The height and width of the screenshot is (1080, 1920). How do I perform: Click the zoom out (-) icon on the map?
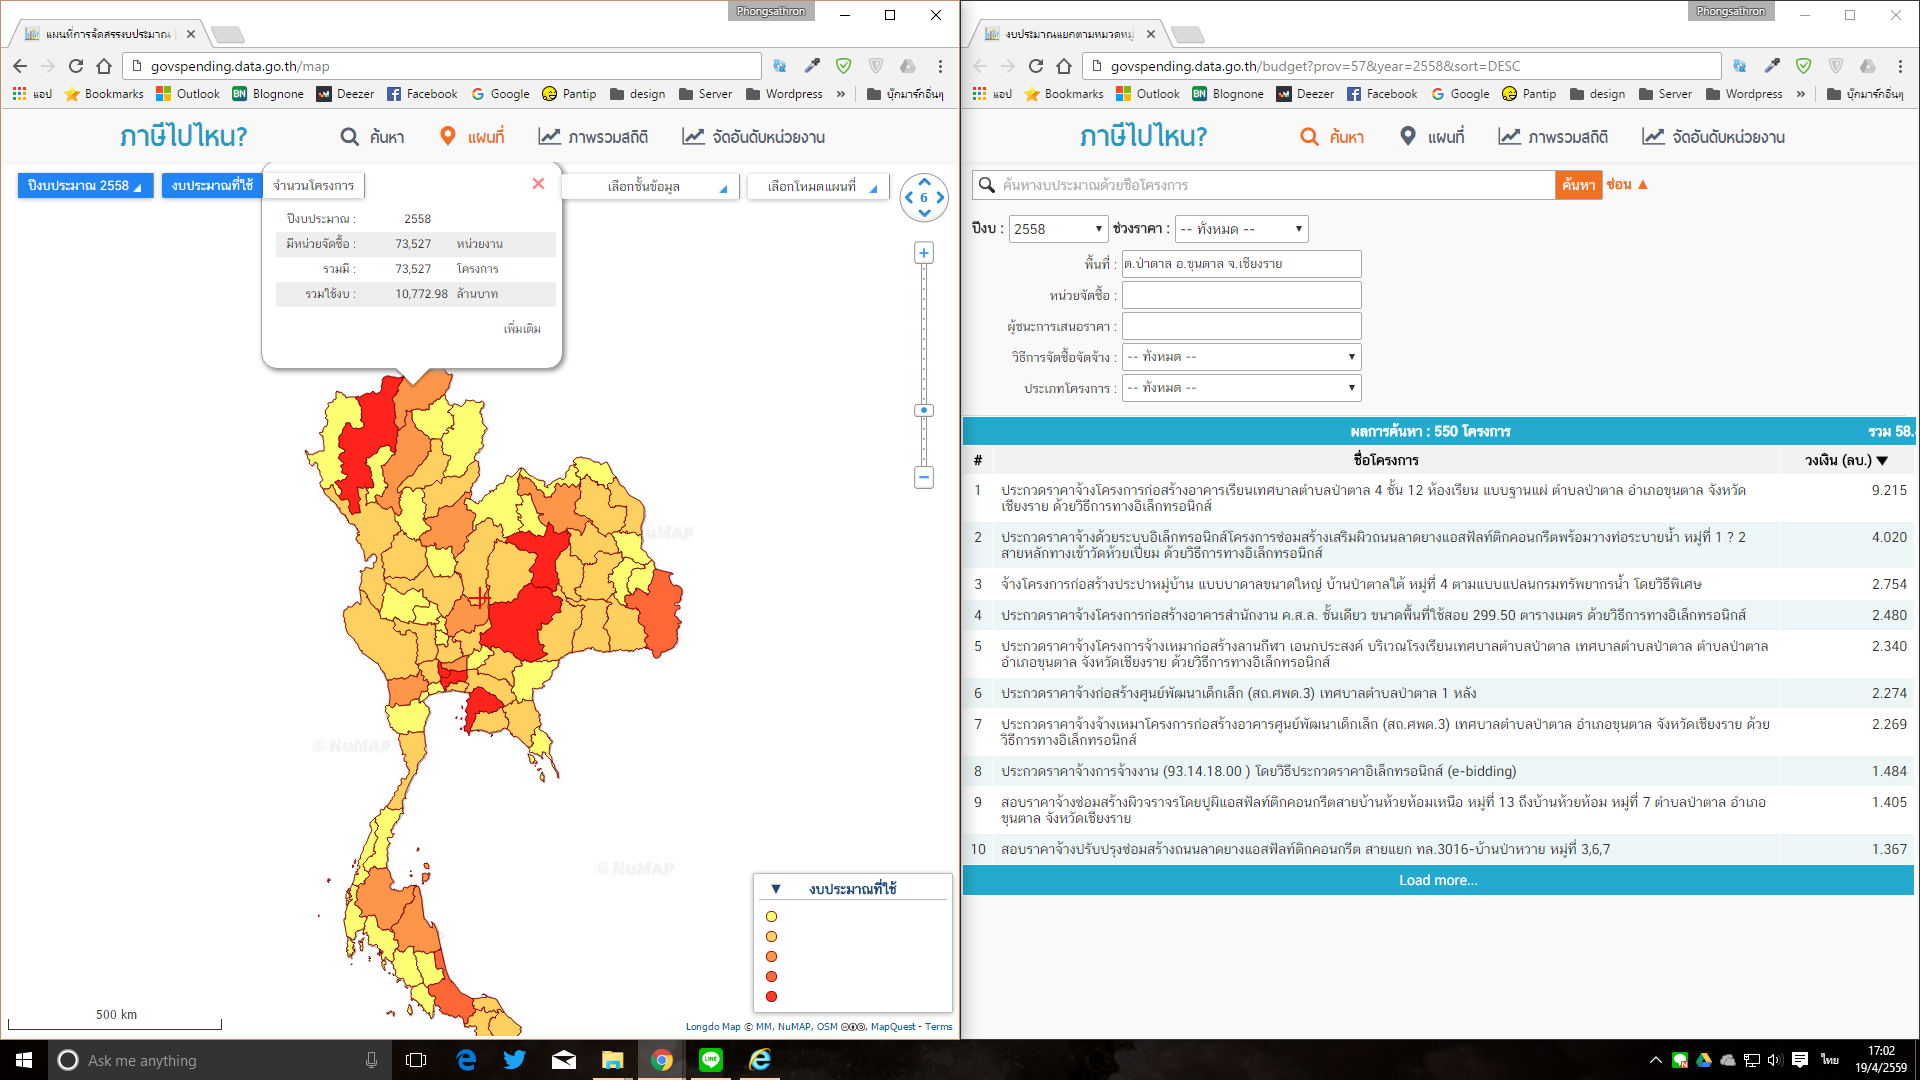coord(927,471)
